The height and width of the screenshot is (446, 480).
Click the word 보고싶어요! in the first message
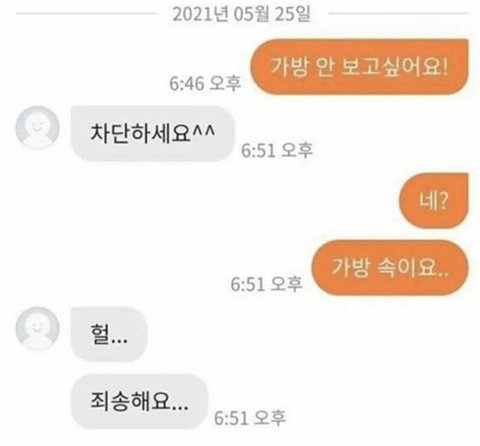[x=394, y=67]
